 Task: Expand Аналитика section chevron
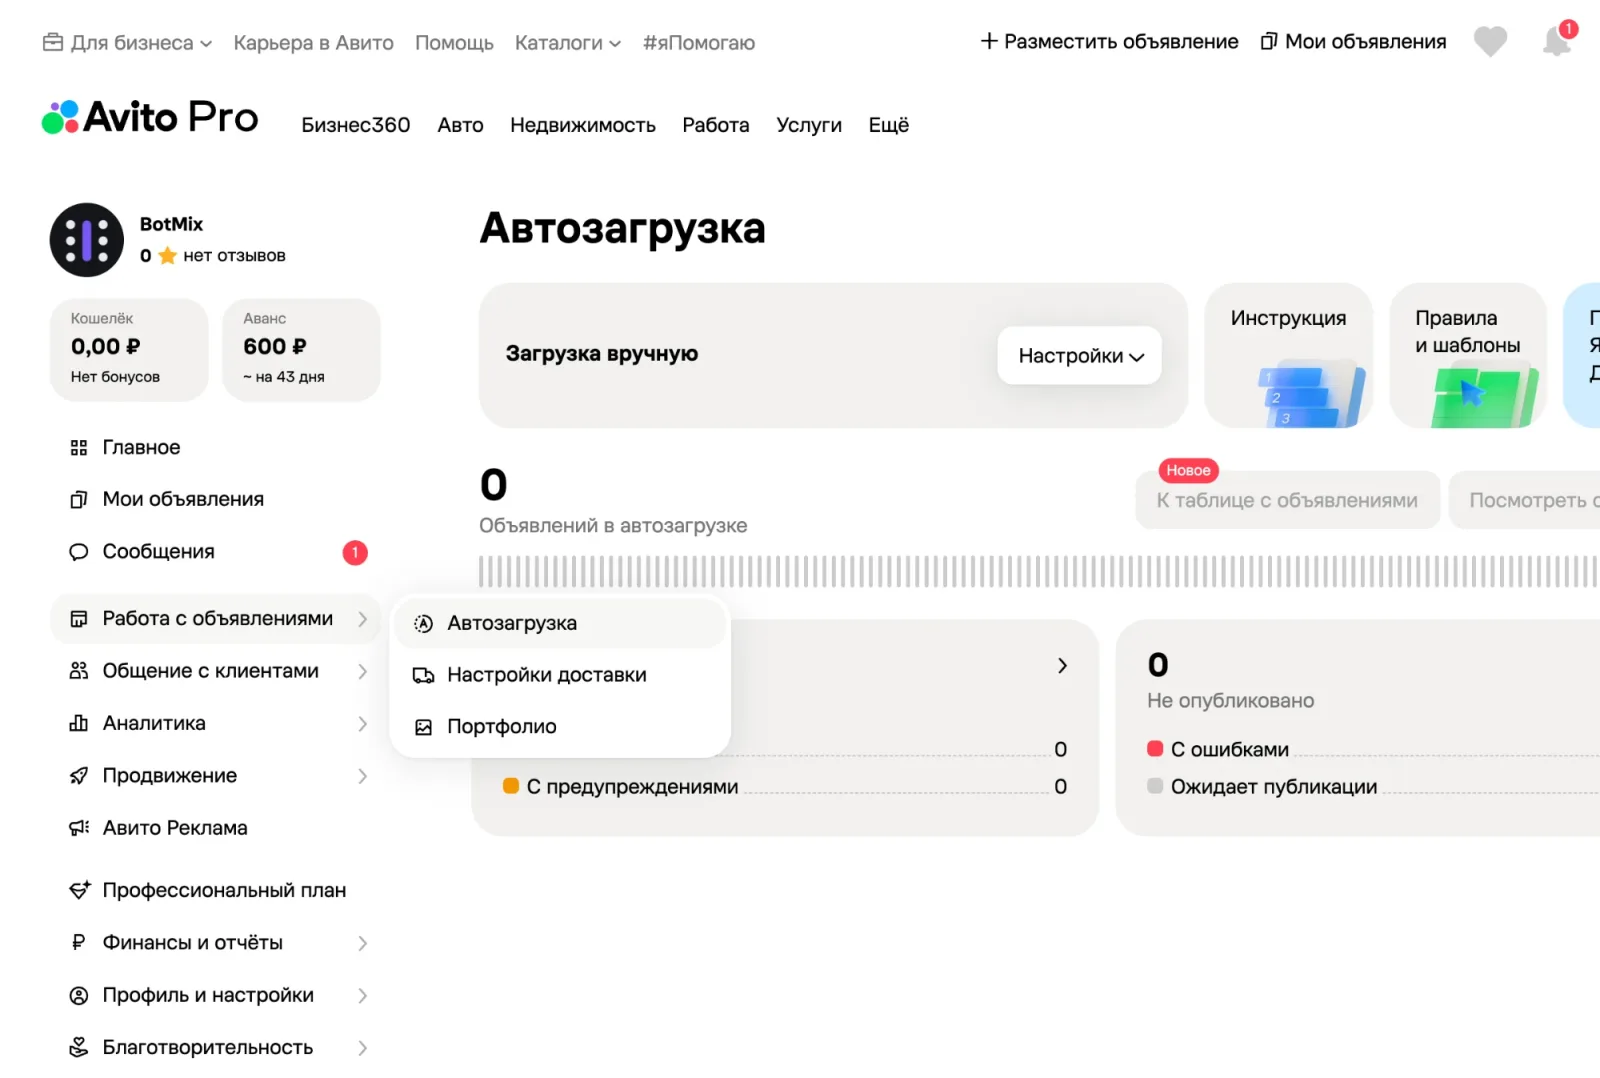pos(362,723)
